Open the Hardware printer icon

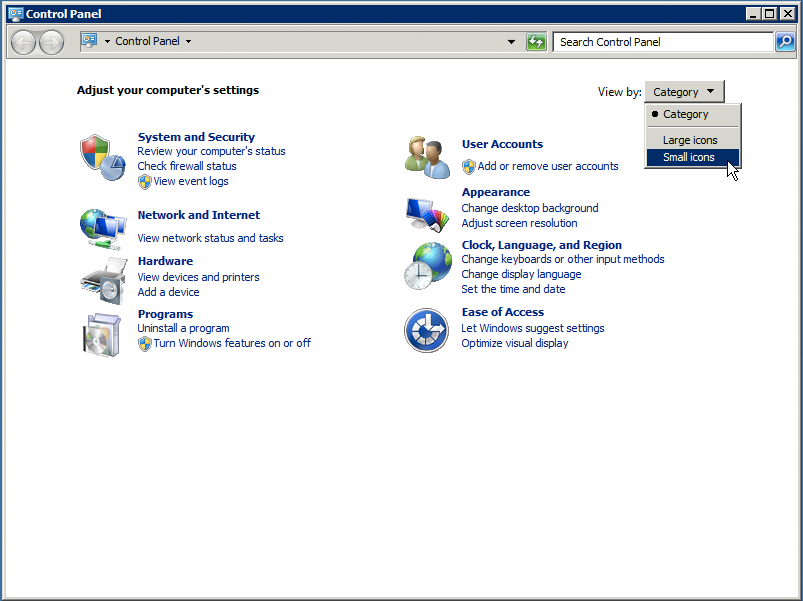104,281
